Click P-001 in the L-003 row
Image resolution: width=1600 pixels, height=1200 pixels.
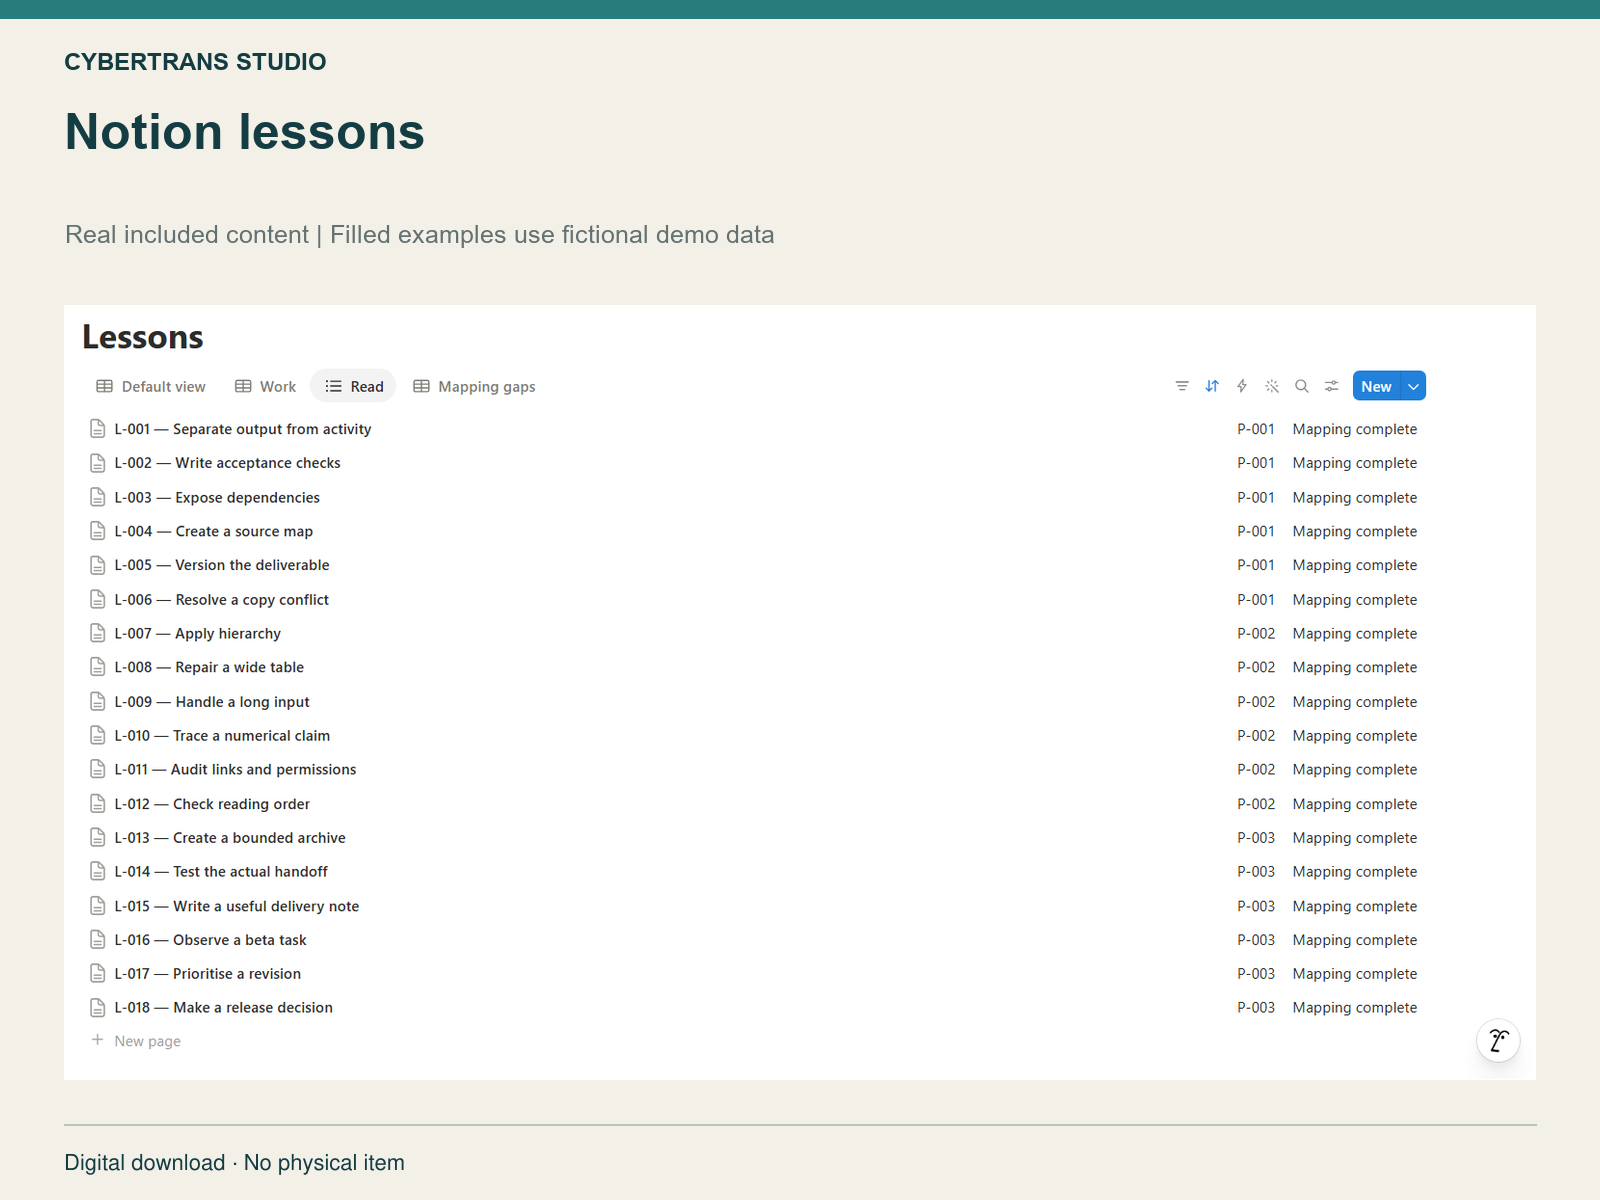1256,497
